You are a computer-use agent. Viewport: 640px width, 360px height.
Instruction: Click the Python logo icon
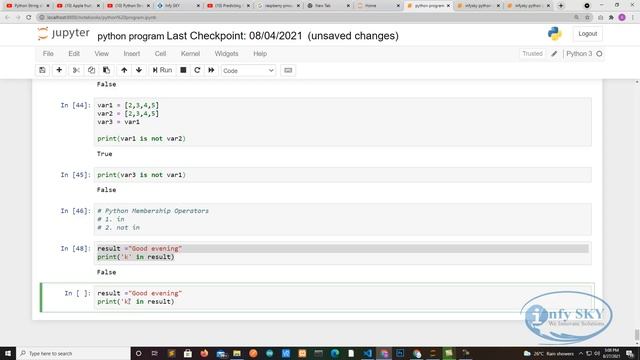click(555, 34)
